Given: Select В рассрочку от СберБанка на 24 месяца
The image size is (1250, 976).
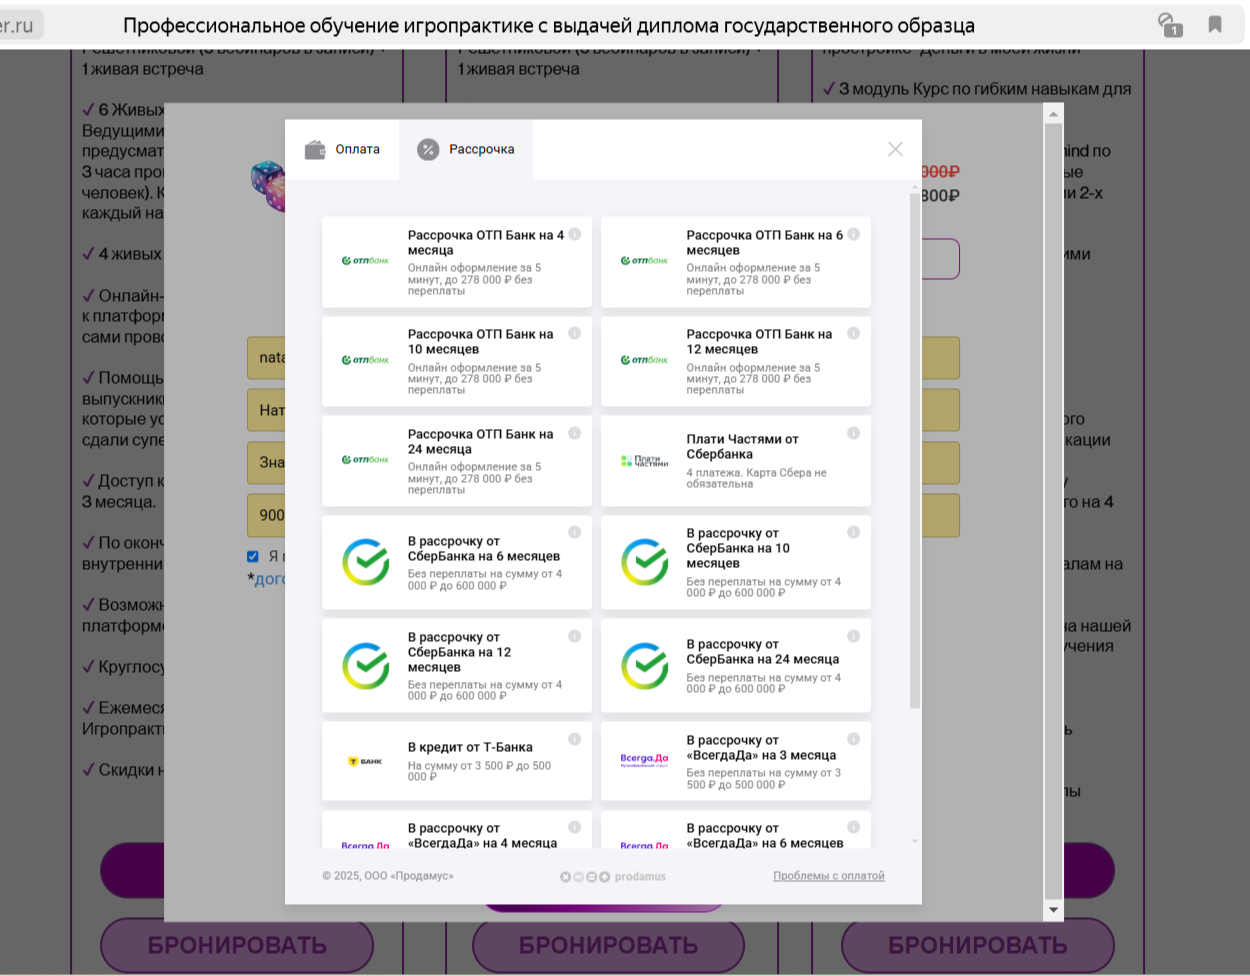Looking at the screenshot, I should tap(736, 666).
